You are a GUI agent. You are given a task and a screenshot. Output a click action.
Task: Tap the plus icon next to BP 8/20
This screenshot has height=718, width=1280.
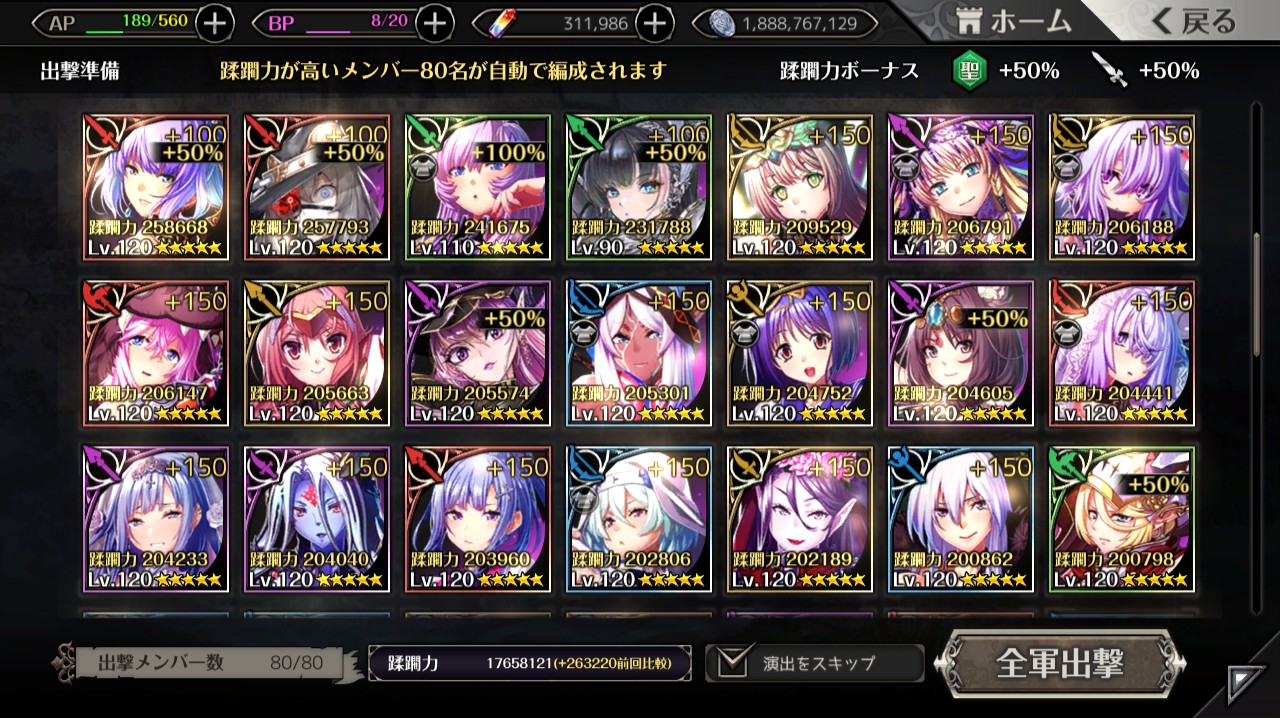point(434,23)
